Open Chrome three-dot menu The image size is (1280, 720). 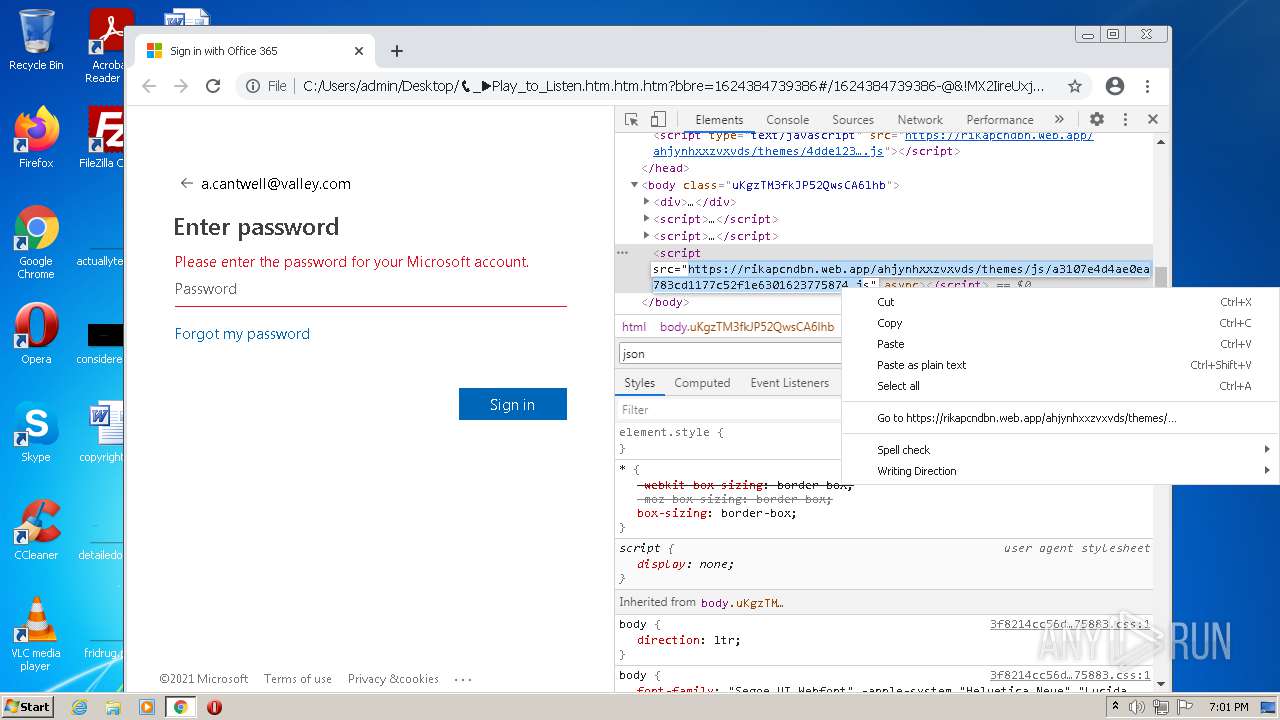[1147, 86]
